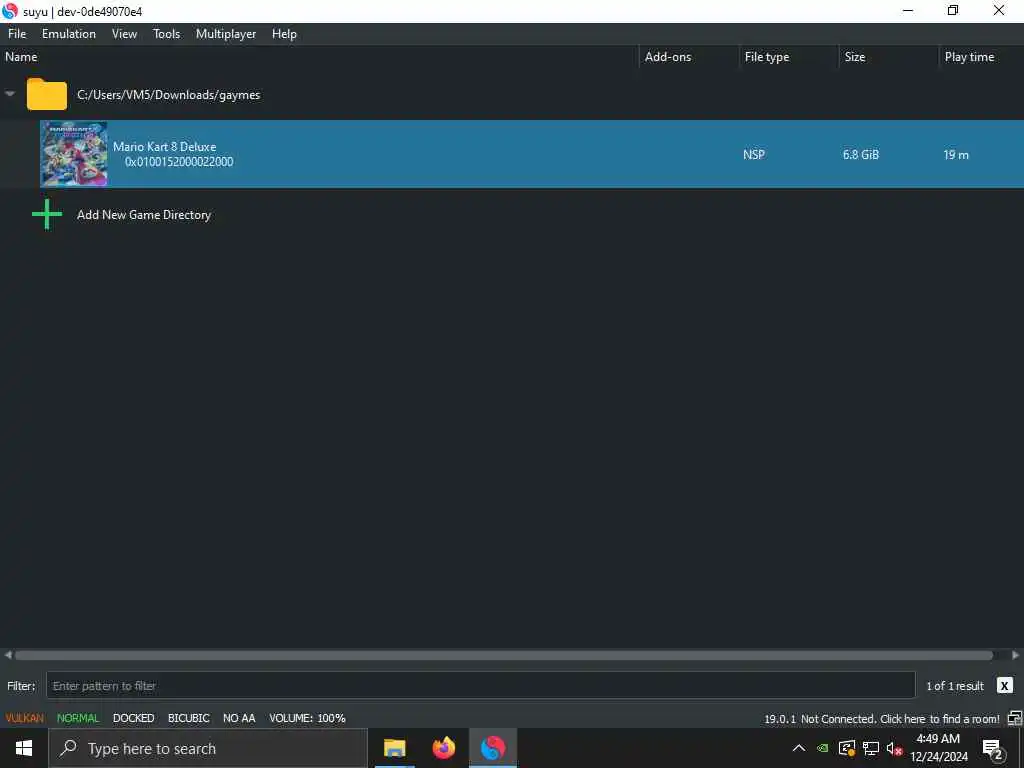Select Mario Kart 8 Deluxe cover thumbnail

point(74,154)
